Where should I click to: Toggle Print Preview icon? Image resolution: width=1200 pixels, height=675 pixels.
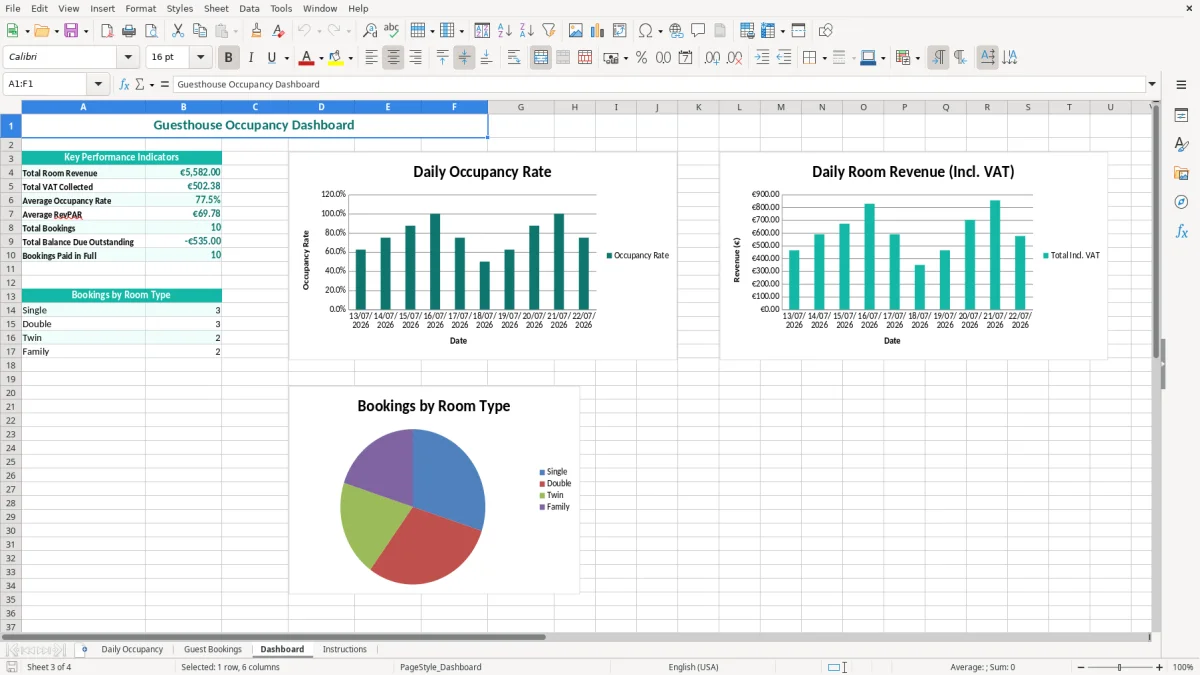pyautogui.click(x=151, y=31)
